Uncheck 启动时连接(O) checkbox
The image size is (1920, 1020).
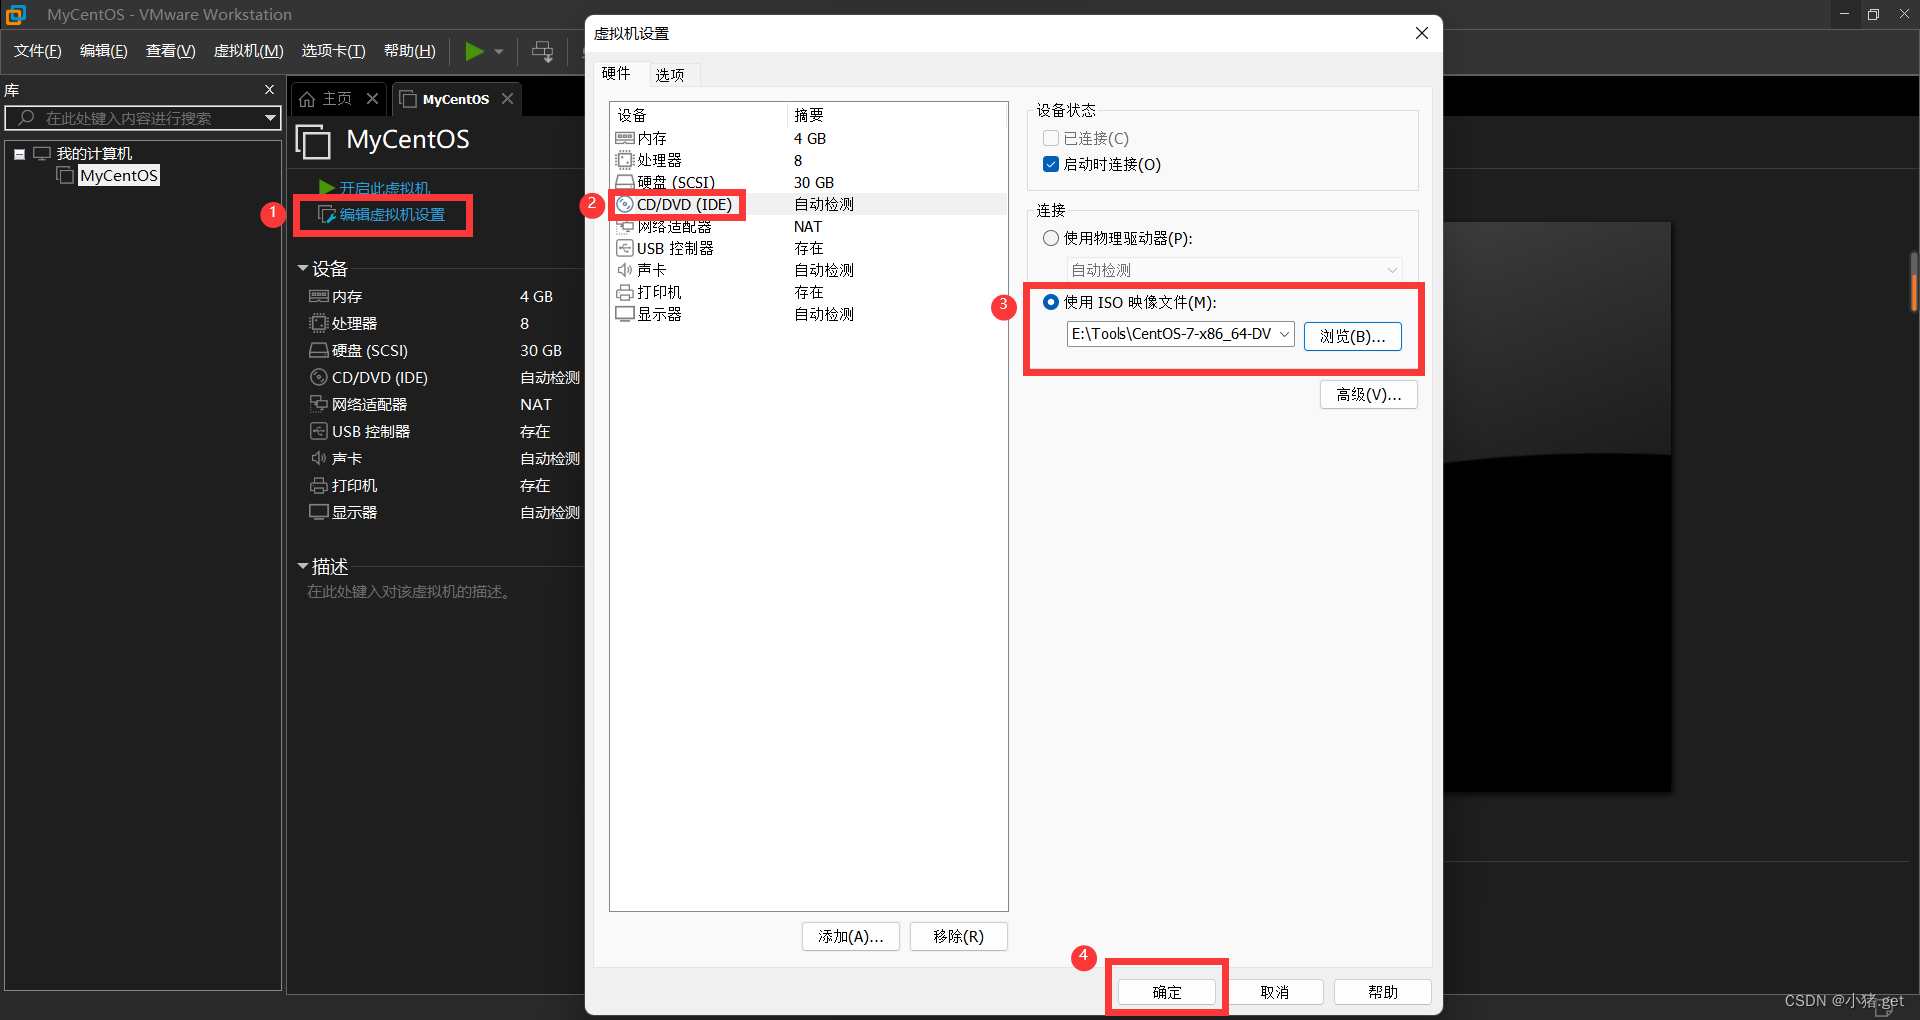[1051, 164]
